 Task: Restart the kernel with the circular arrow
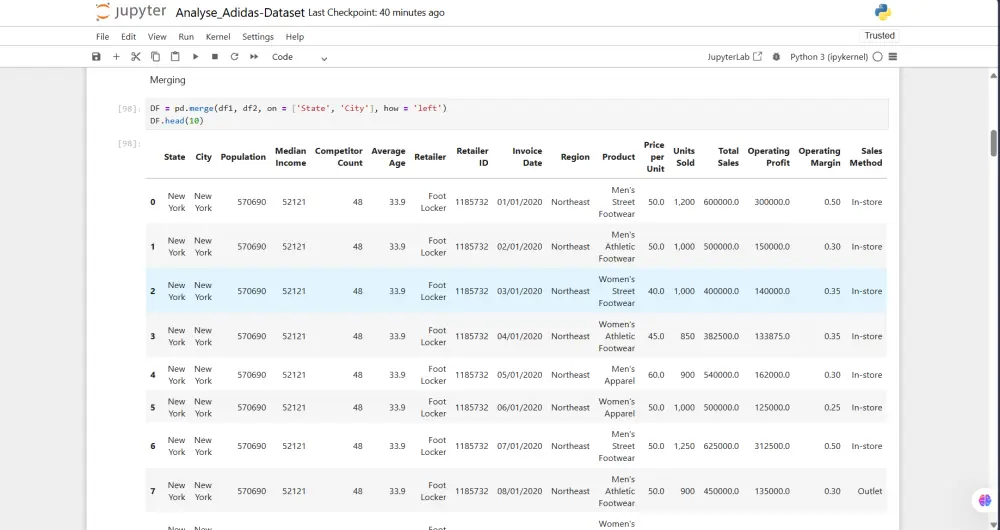234,57
